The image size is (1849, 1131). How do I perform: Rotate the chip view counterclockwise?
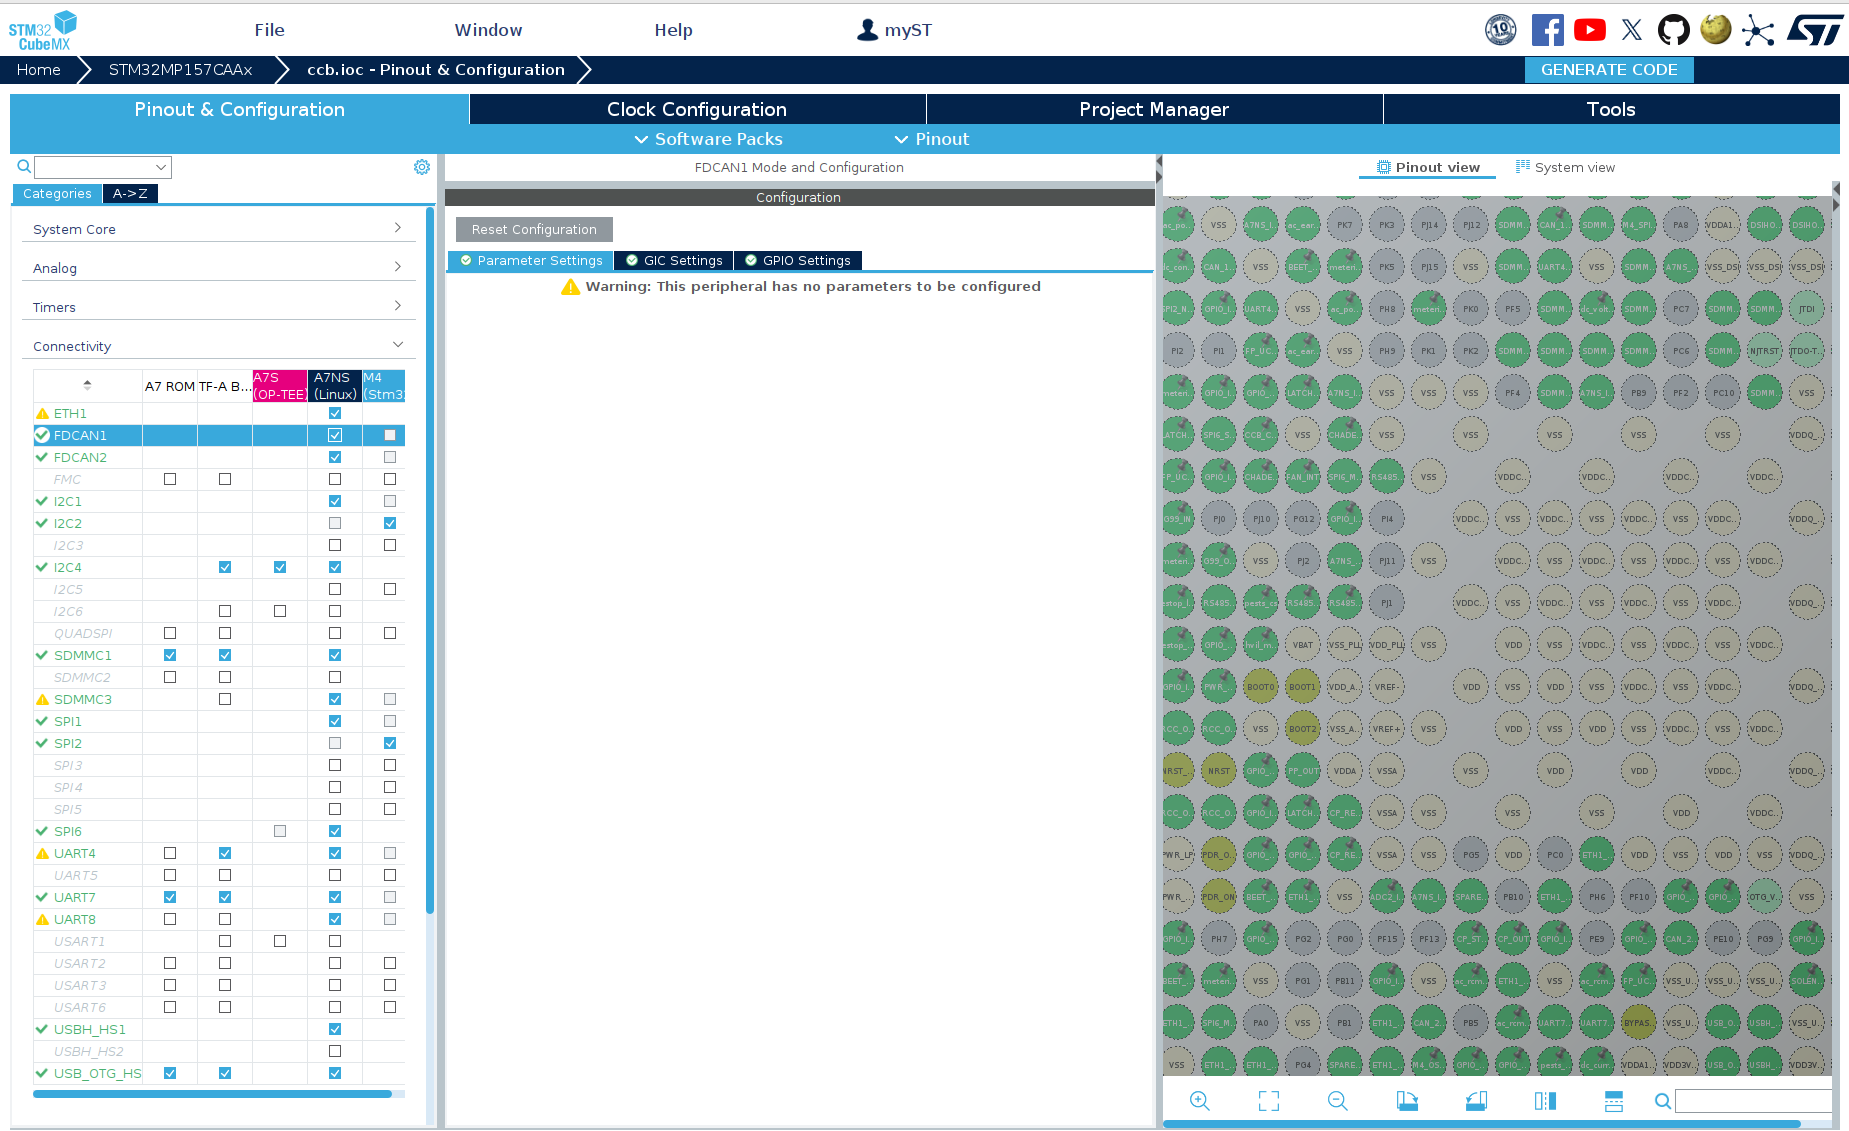[1475, 1100]
